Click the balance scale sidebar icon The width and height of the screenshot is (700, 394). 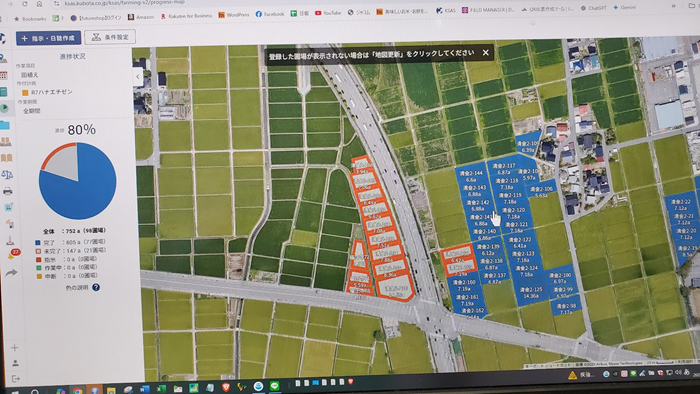tap(7, 174)
